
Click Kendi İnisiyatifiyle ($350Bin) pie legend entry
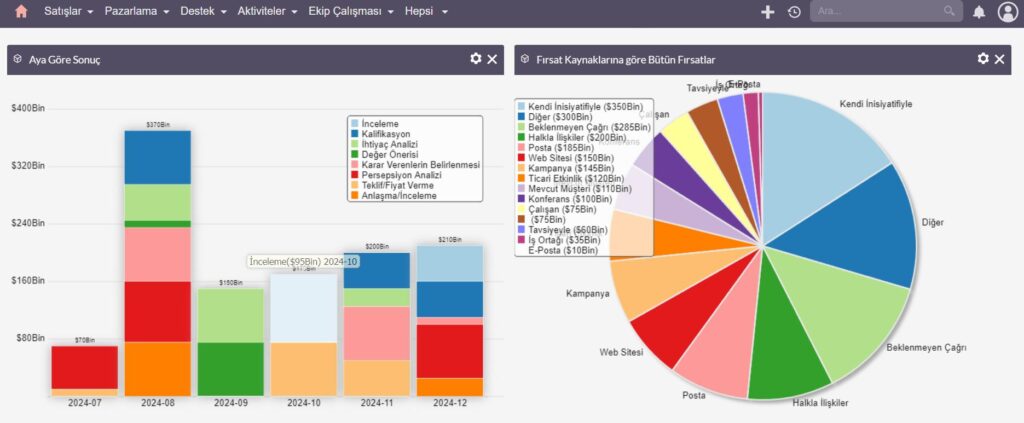click(x=580, y=106)
